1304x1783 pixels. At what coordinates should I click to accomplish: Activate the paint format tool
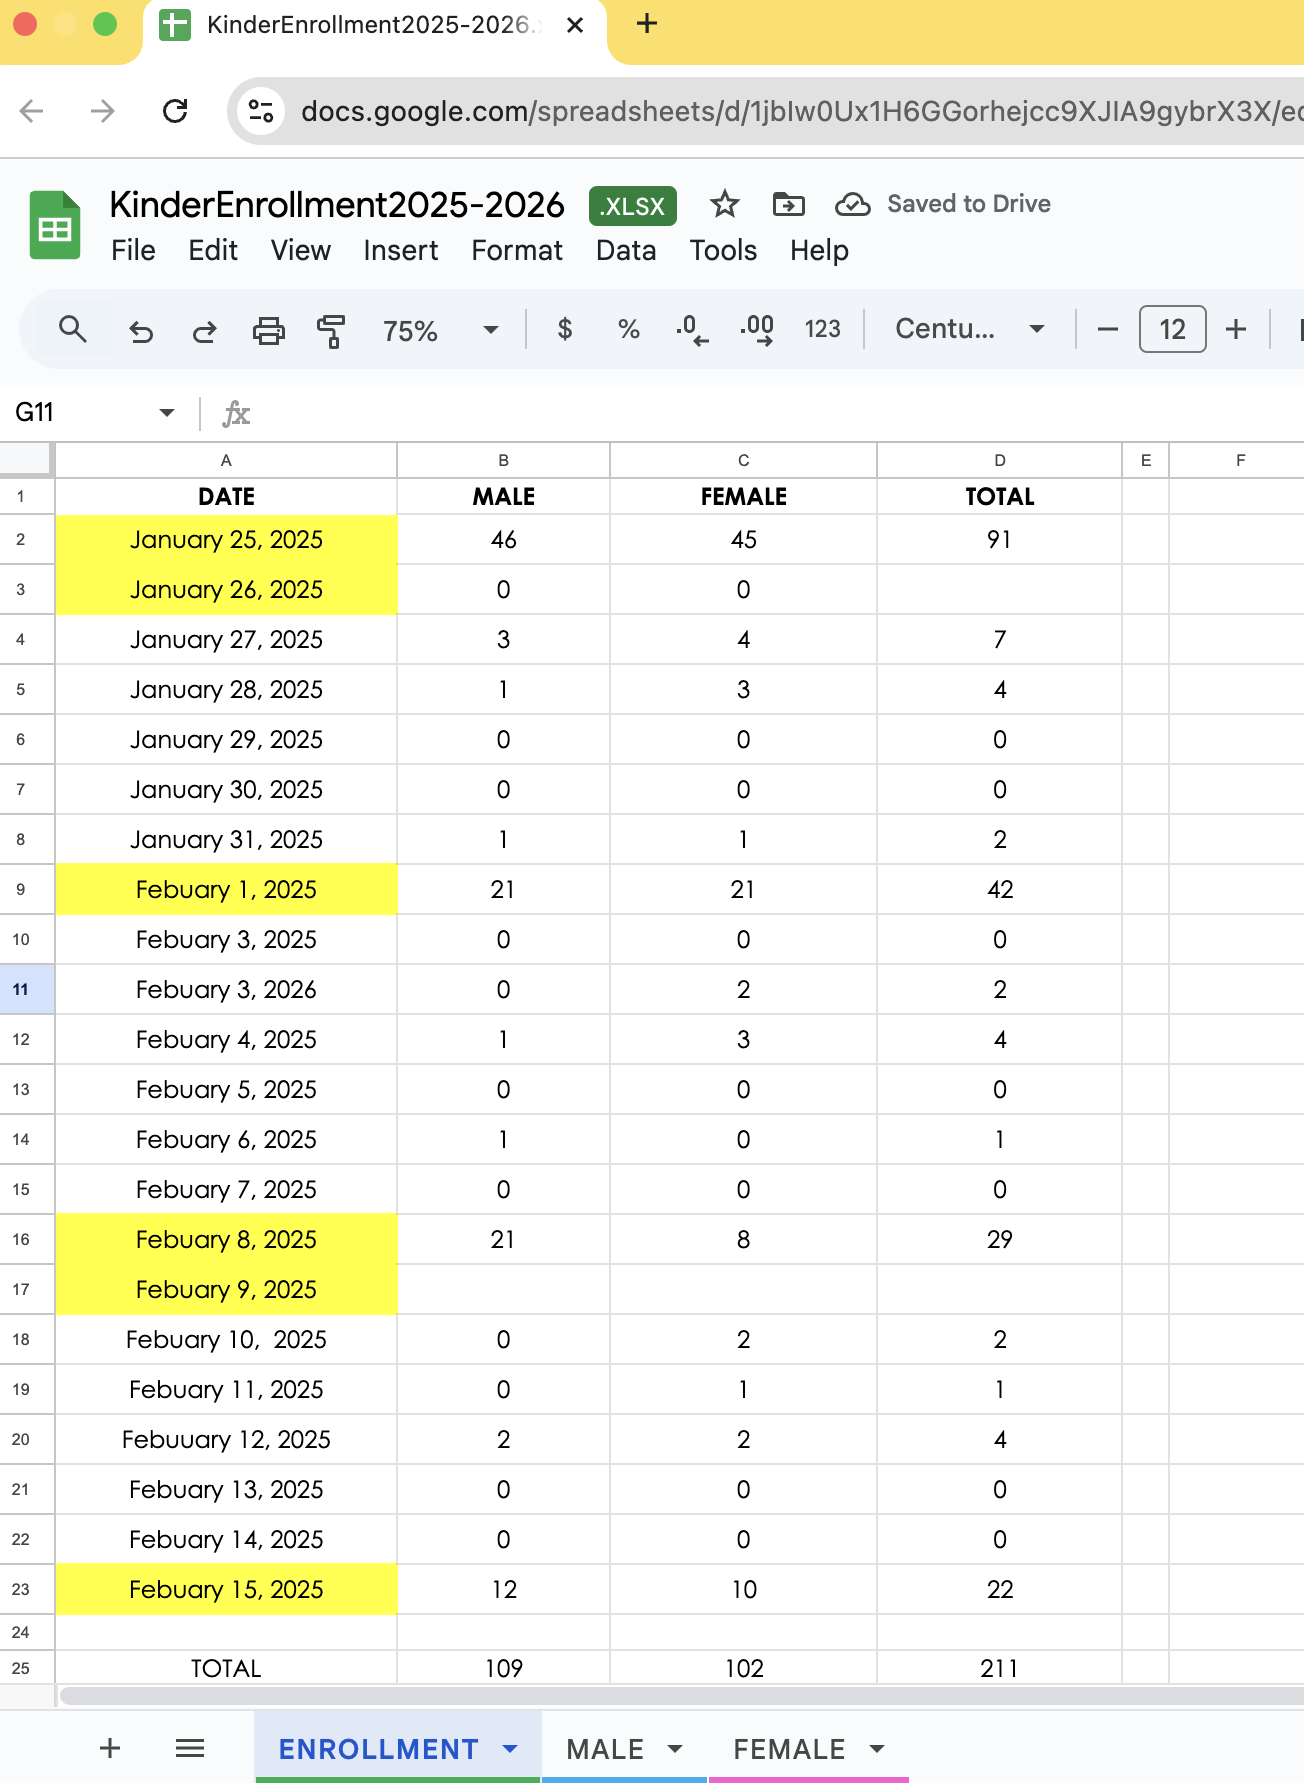pos(330,330)
